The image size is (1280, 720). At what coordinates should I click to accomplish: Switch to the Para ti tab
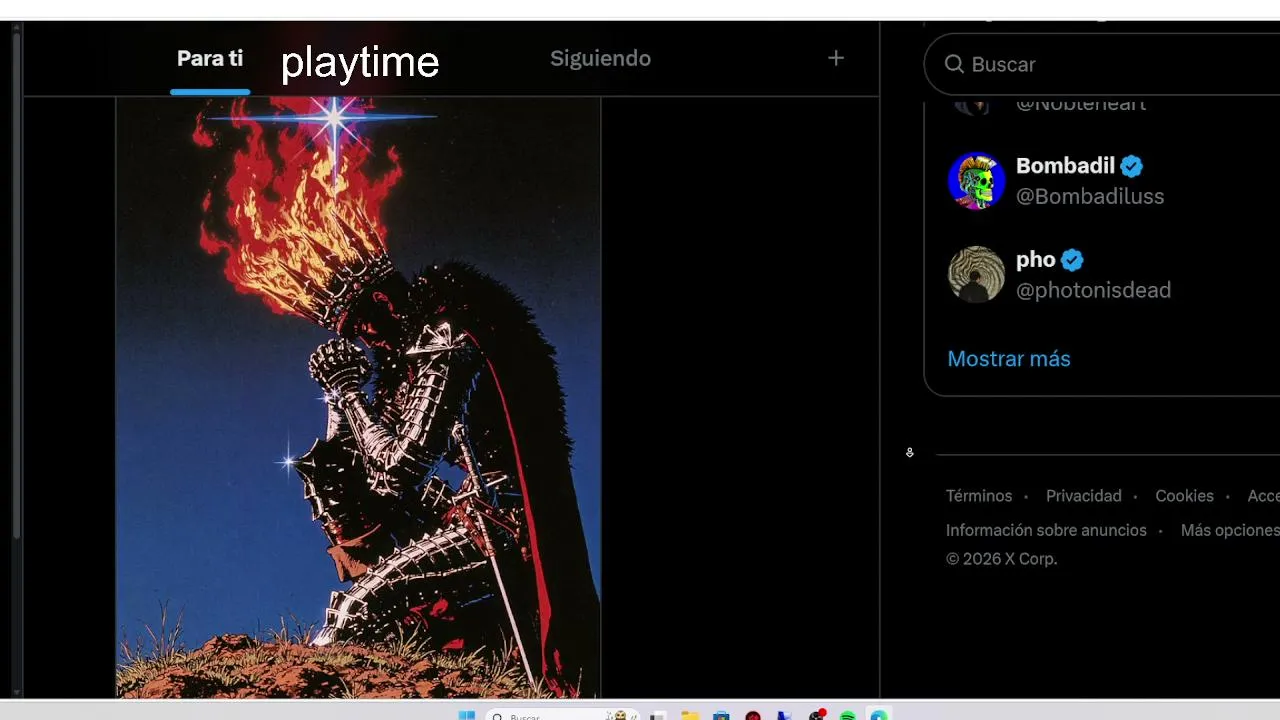point(210,58)
